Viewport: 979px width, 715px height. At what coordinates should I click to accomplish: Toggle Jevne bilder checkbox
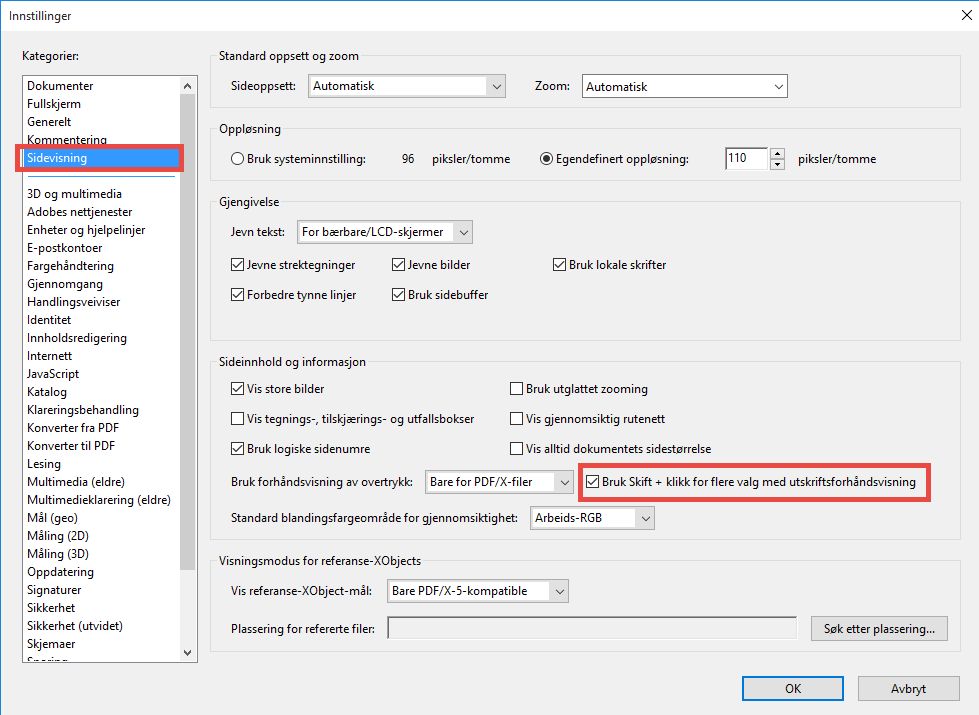coord(398,265)
